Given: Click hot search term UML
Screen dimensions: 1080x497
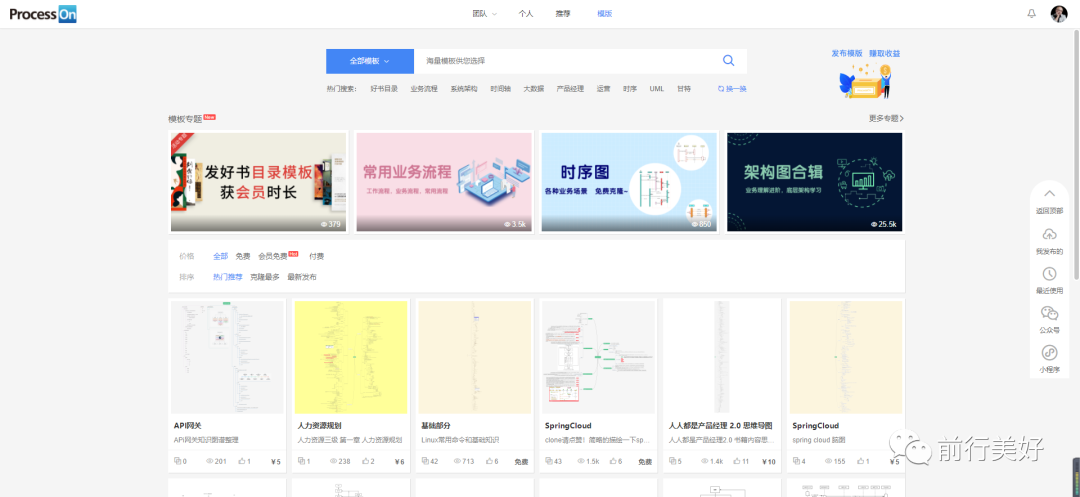Looking at the screenshot, I should coord(656,89).
